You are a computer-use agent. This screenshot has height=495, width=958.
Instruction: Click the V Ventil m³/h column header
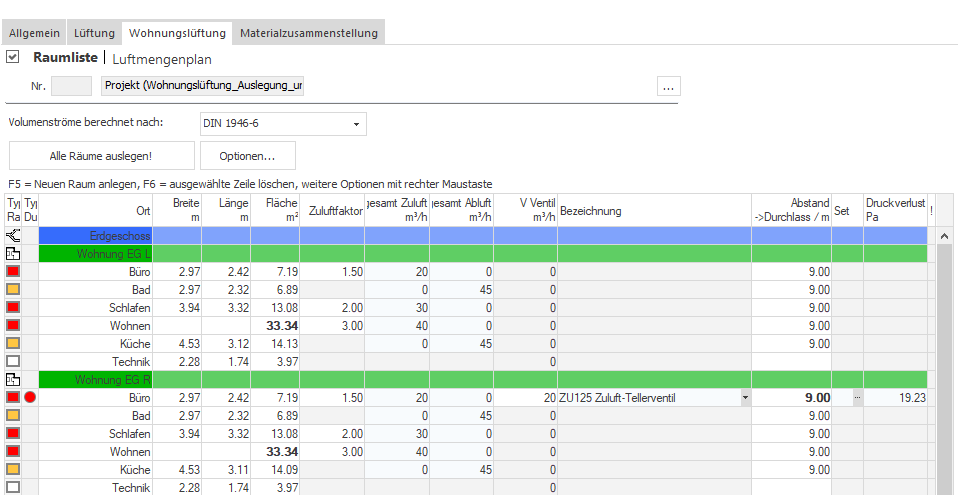pyautogui.click(x=525, y=210)
